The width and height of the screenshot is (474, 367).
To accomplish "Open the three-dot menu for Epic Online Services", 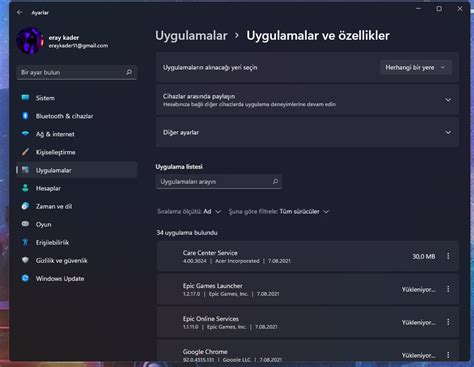I will point(448,322).
